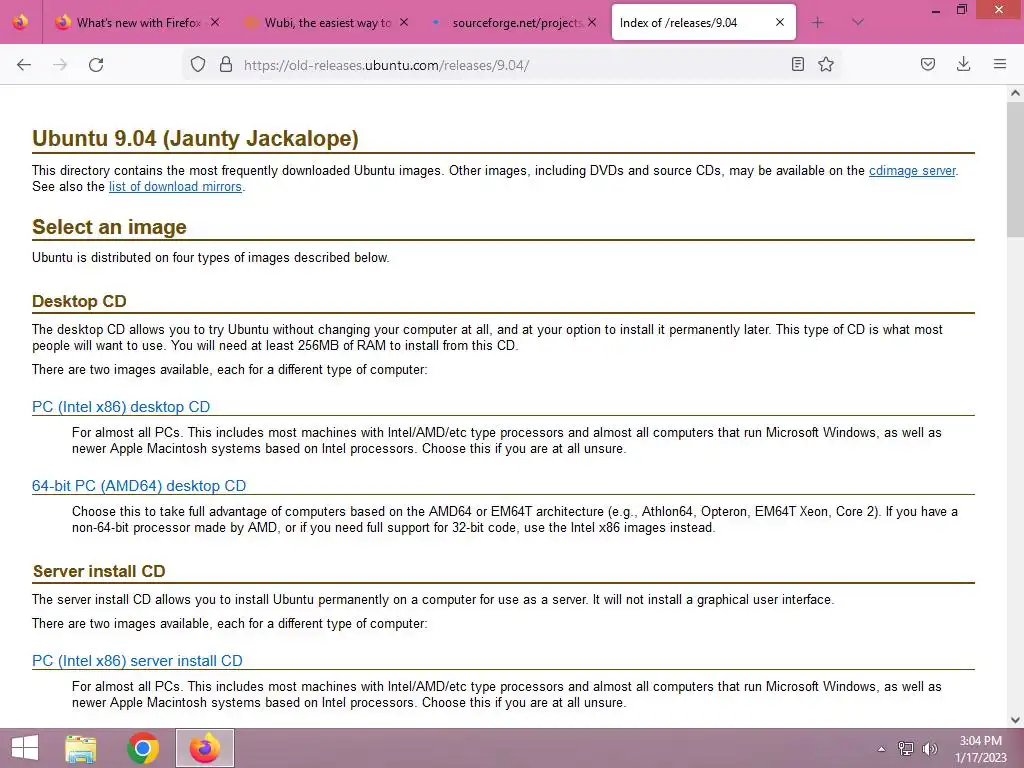Viewport: 1024px width, 768px height.
Task: Click the forward navigation arrow
Action: tap(60, 65)
